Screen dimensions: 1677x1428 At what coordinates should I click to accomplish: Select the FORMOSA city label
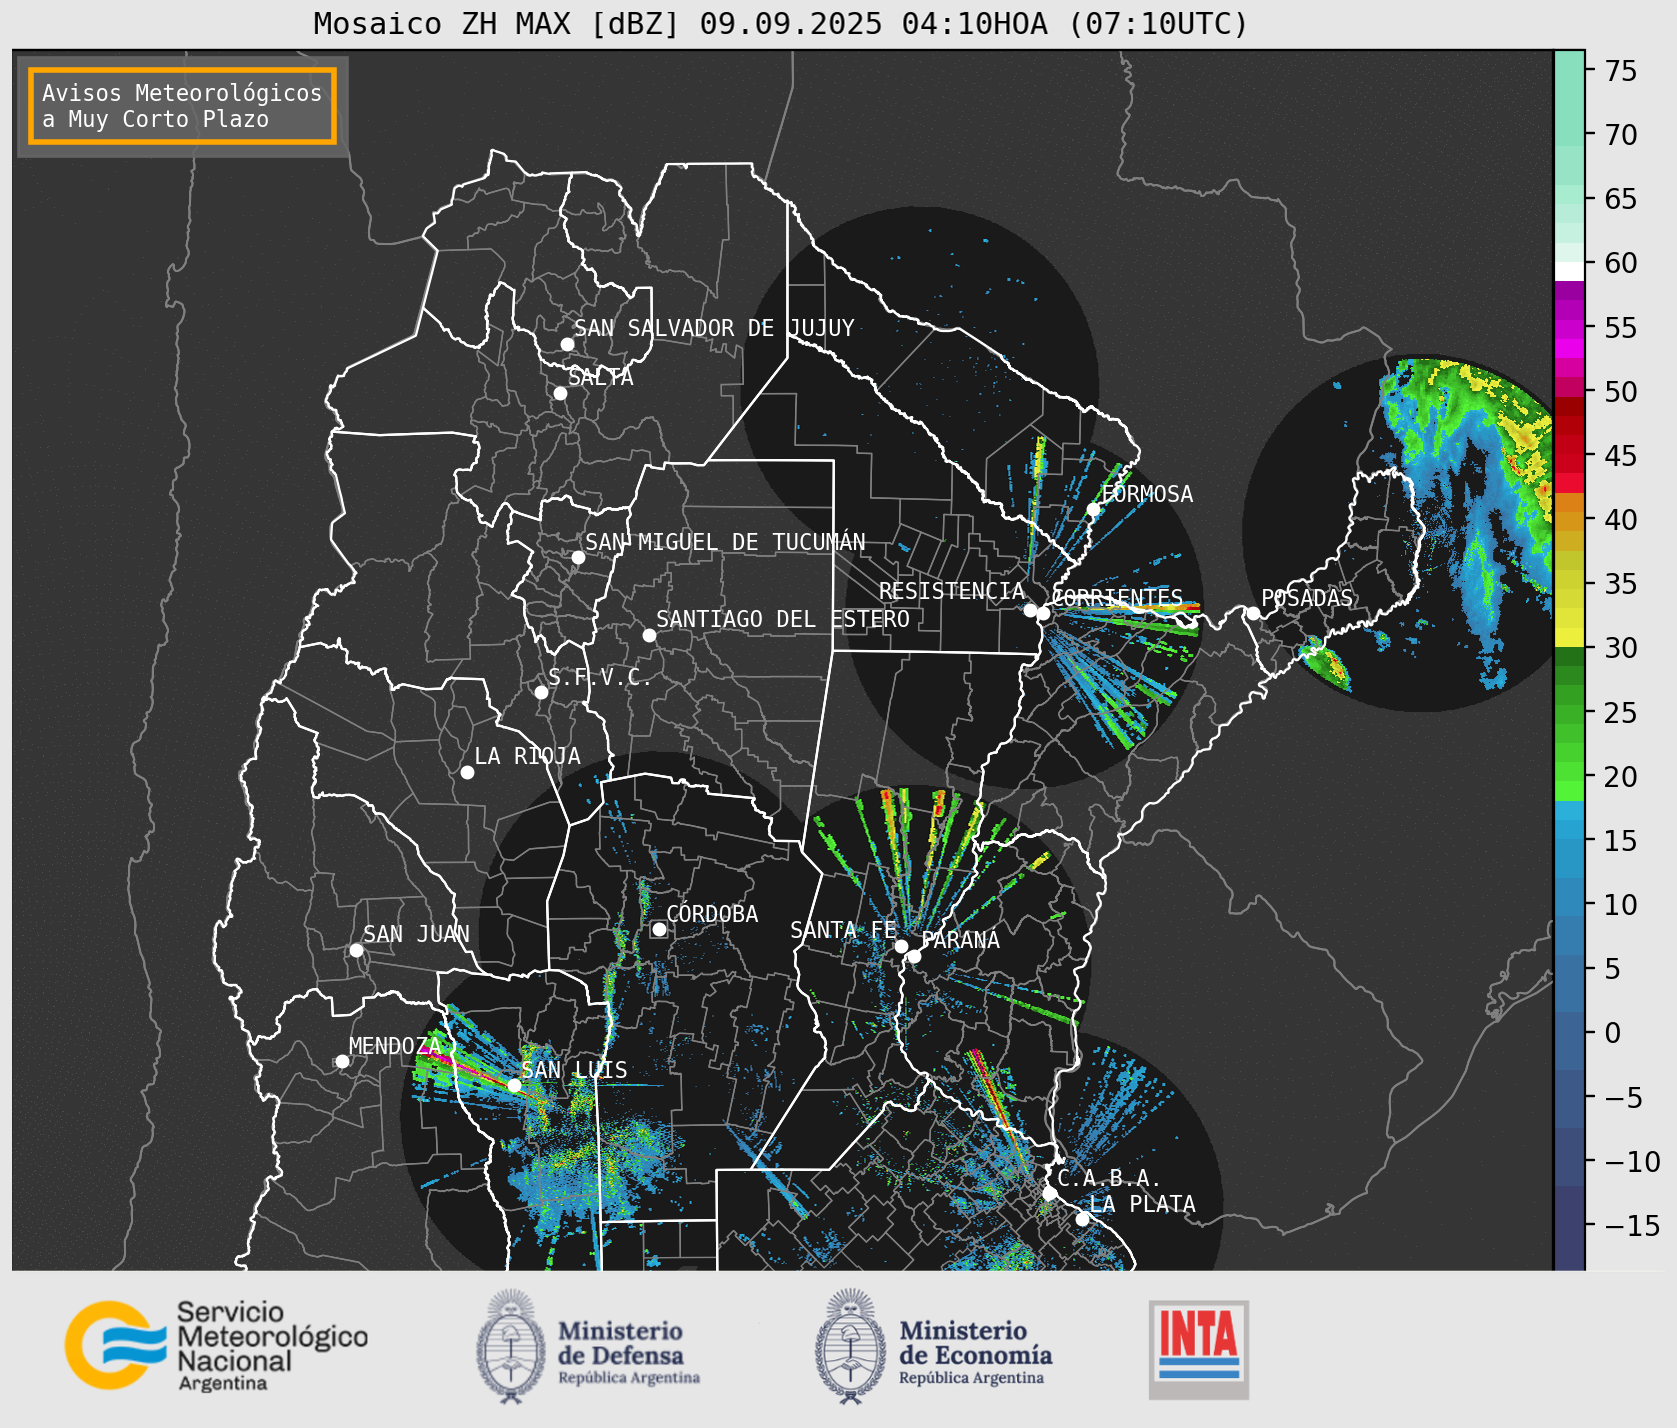pyautogui.click(x=1147, y=494)
